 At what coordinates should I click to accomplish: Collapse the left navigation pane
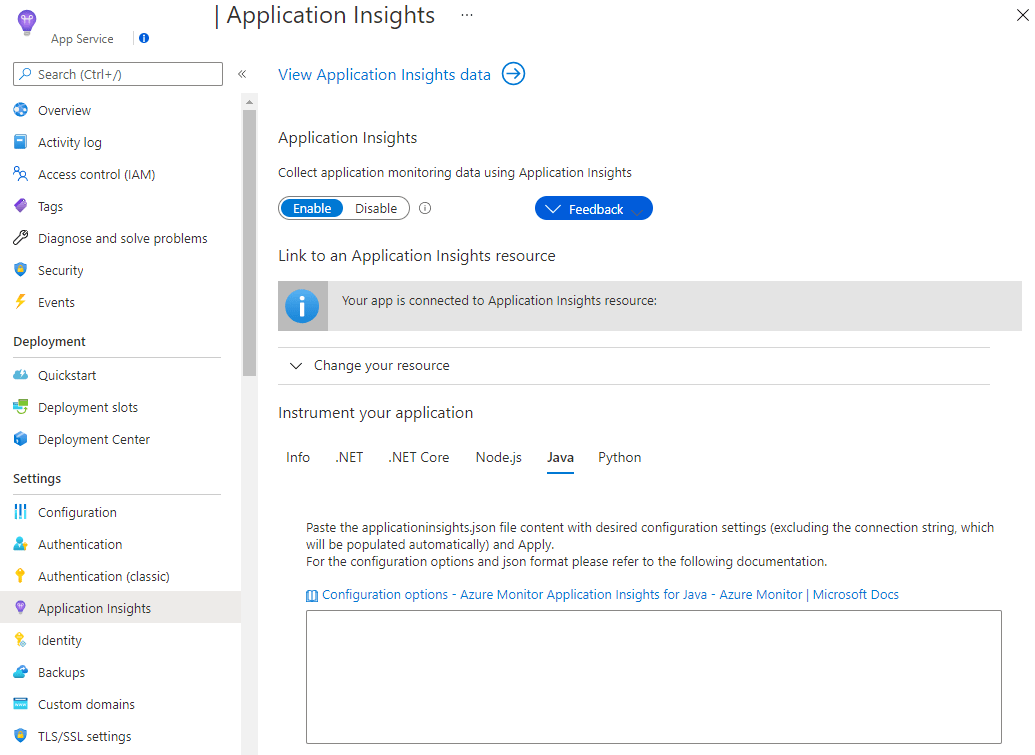[x=241, y=73]
